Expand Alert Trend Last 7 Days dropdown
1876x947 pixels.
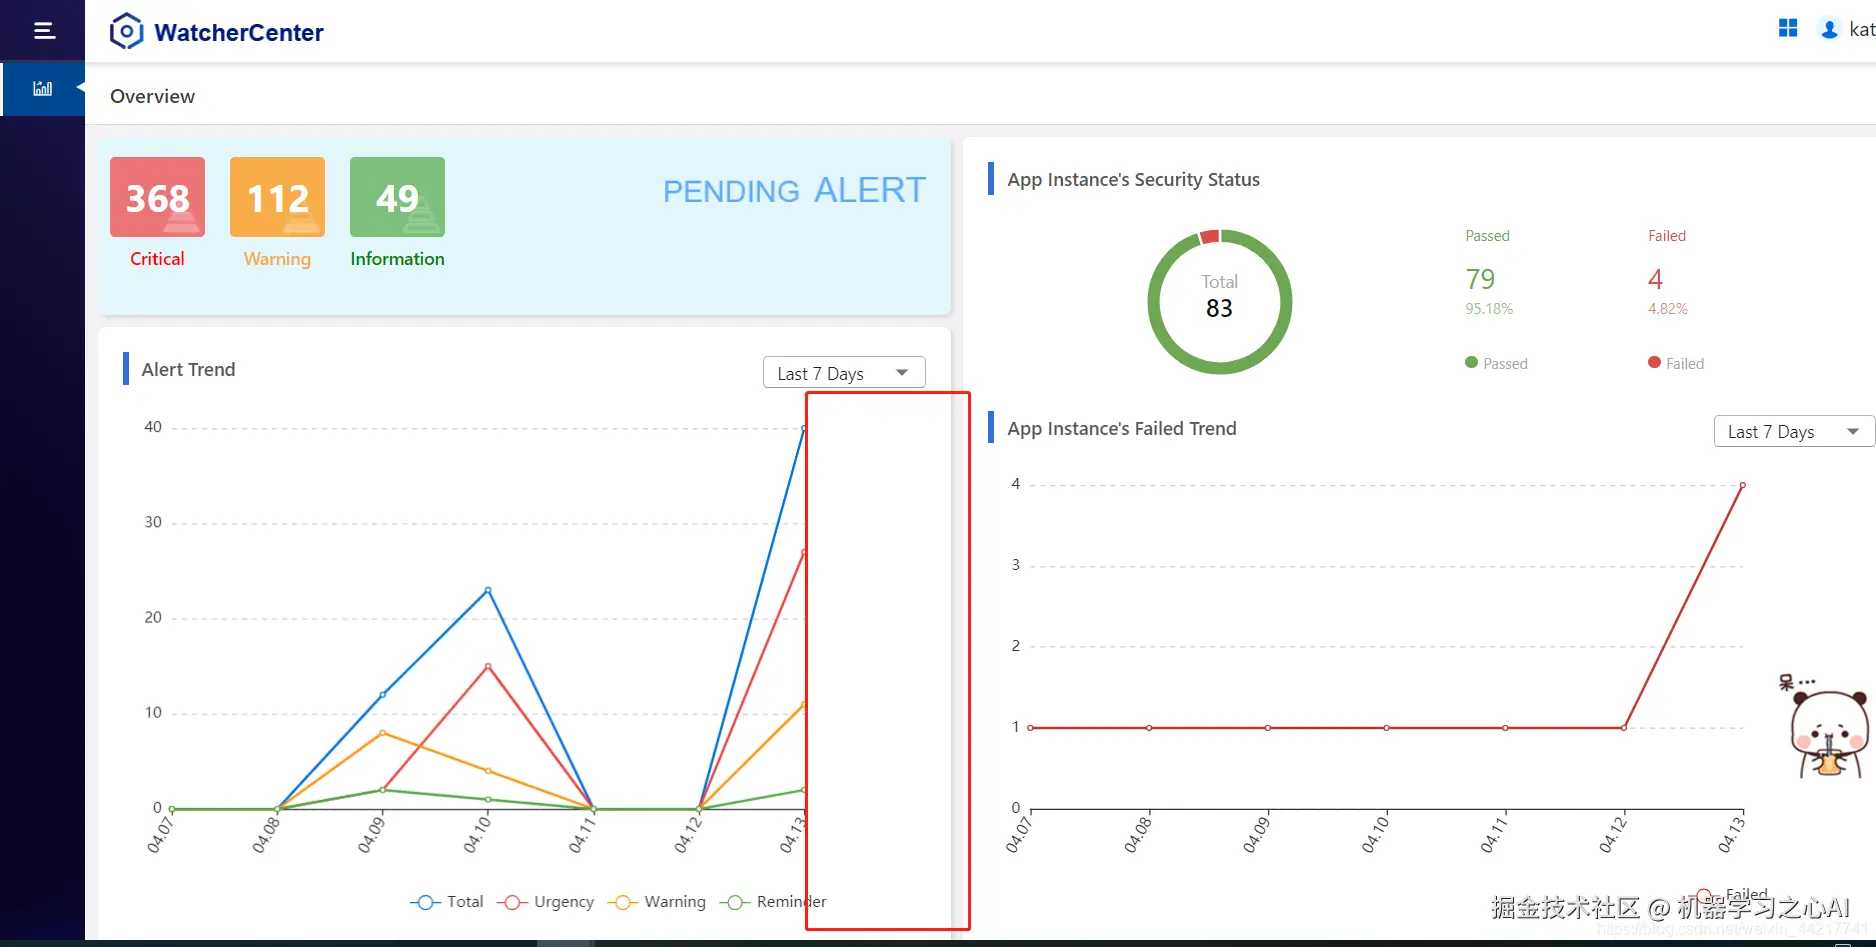[844, 372]
